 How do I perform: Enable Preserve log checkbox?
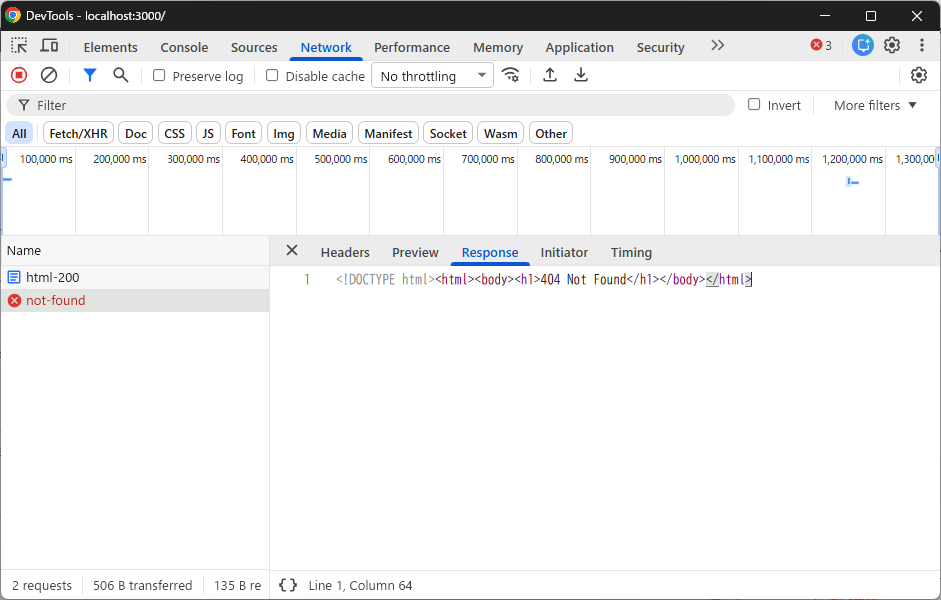(x=159, y=76)
